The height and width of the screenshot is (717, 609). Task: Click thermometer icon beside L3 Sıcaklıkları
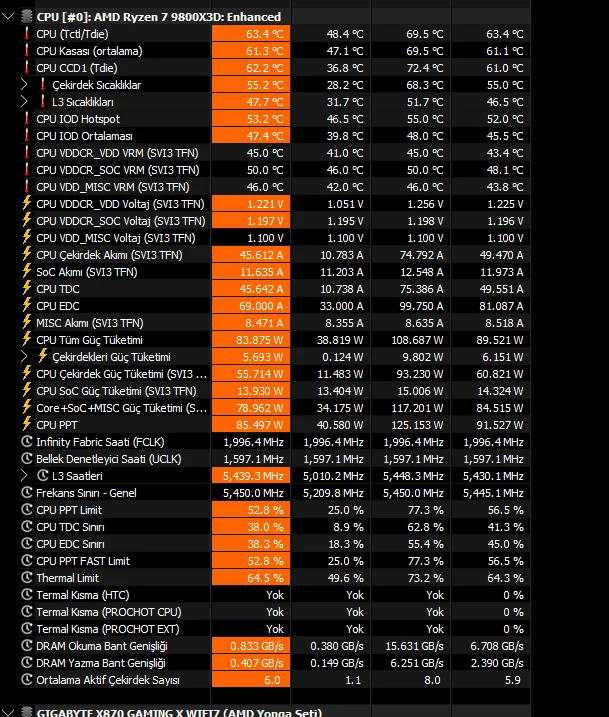click(43, 102)
